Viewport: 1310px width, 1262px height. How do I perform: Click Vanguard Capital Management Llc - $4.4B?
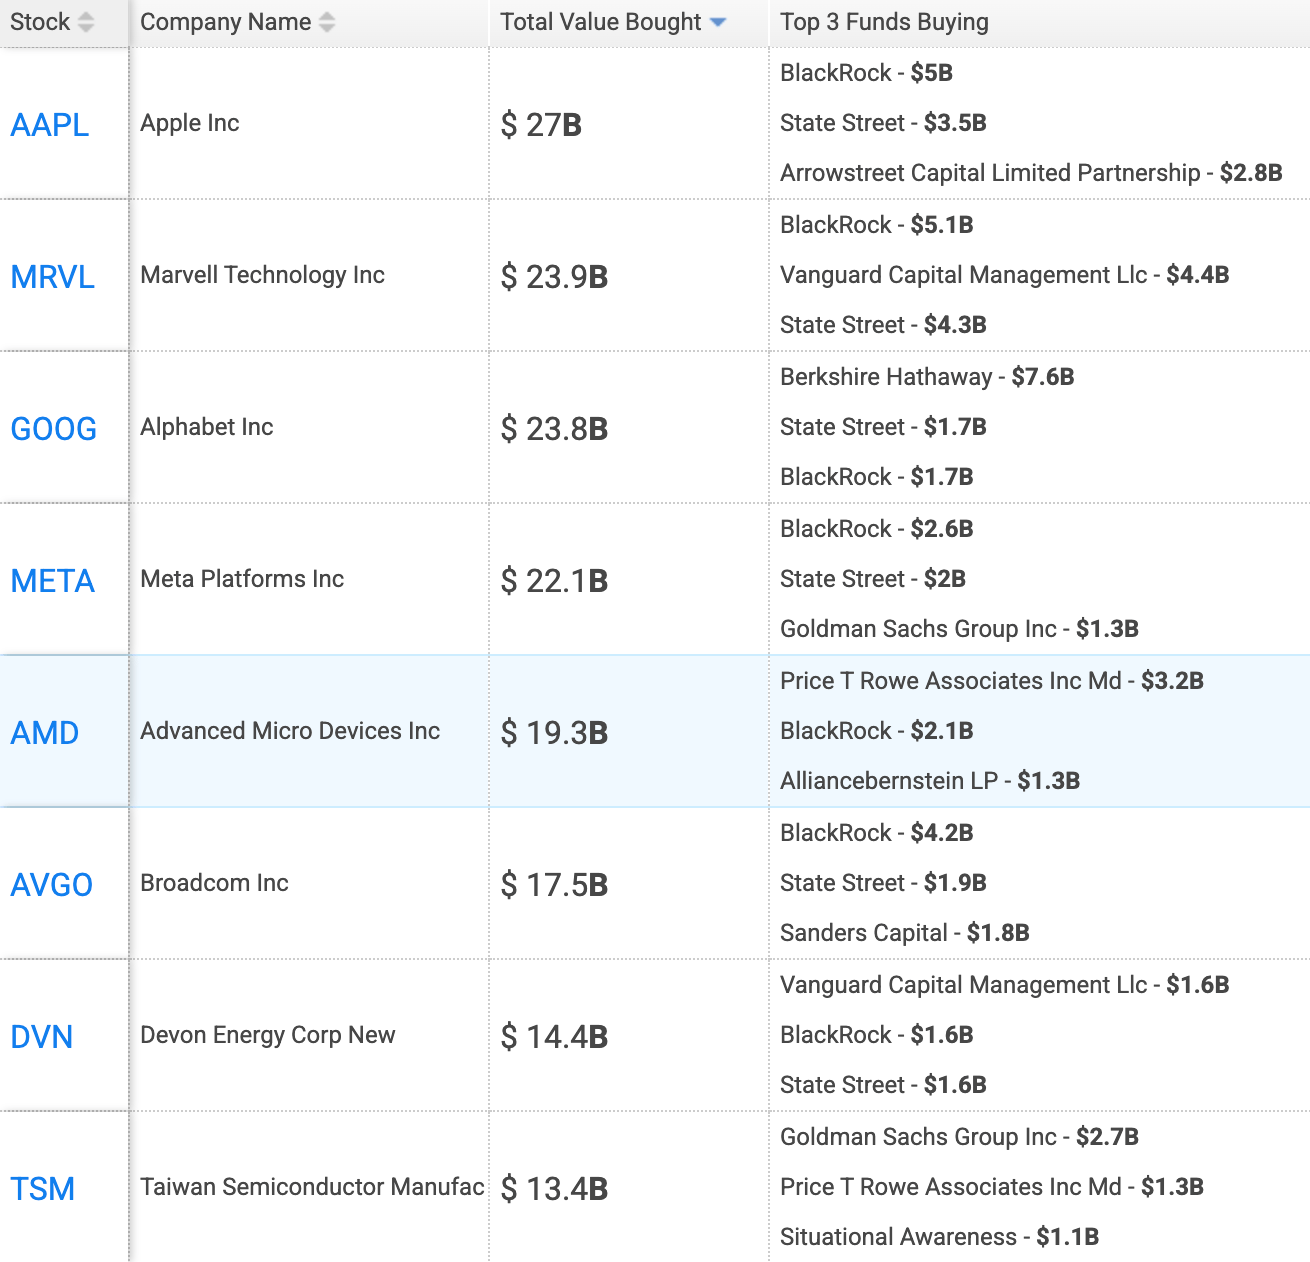(1005, 275)
